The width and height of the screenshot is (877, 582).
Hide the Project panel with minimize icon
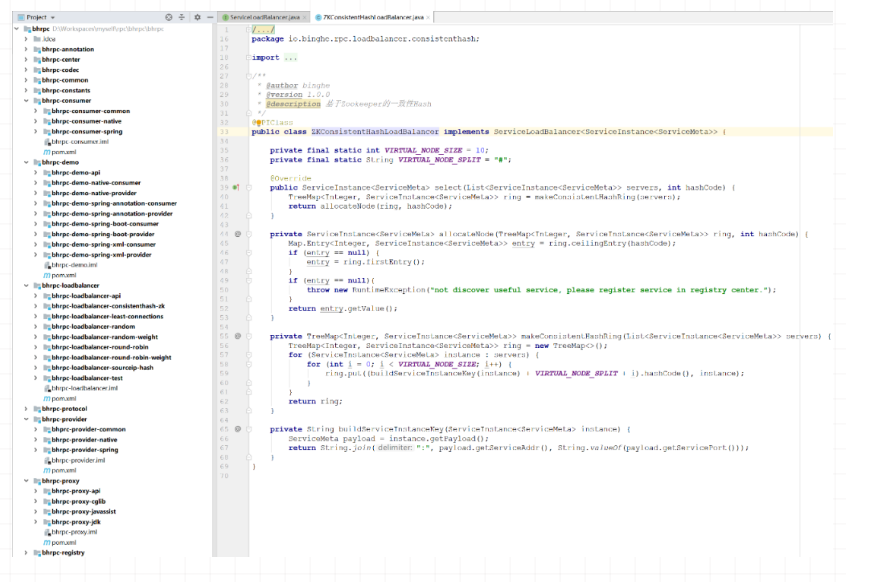coord(209,17)
